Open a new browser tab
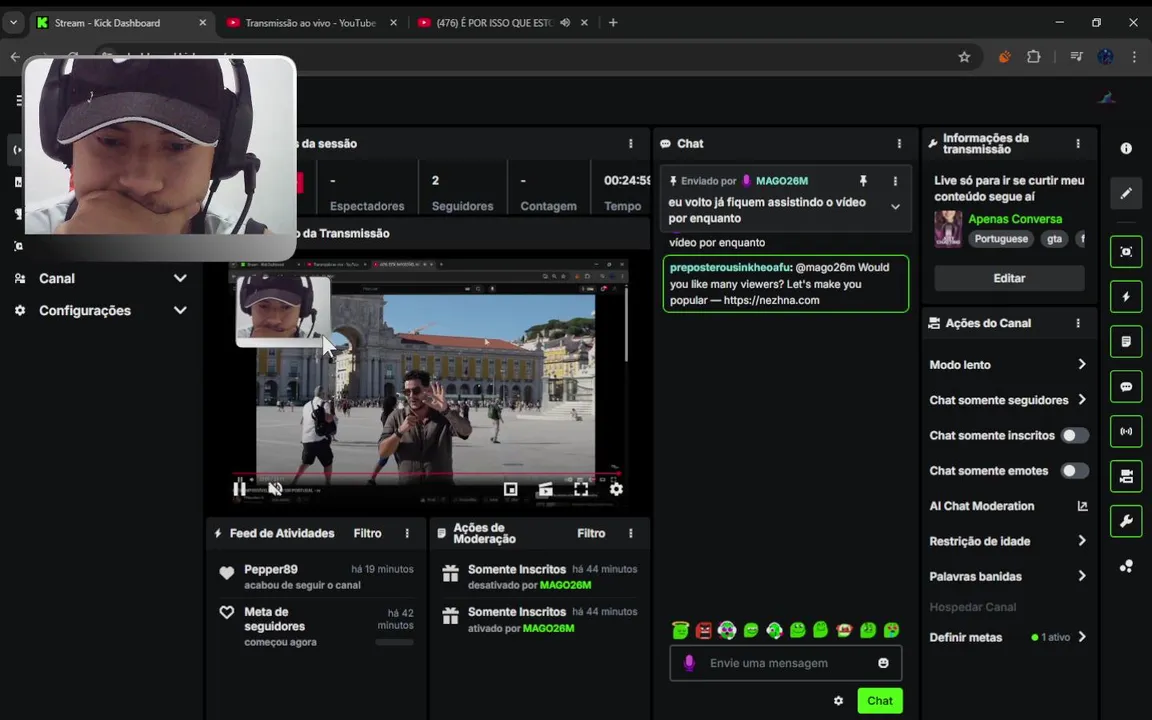The height and width of the screenshot is (720, 1152). pos(613,23)
